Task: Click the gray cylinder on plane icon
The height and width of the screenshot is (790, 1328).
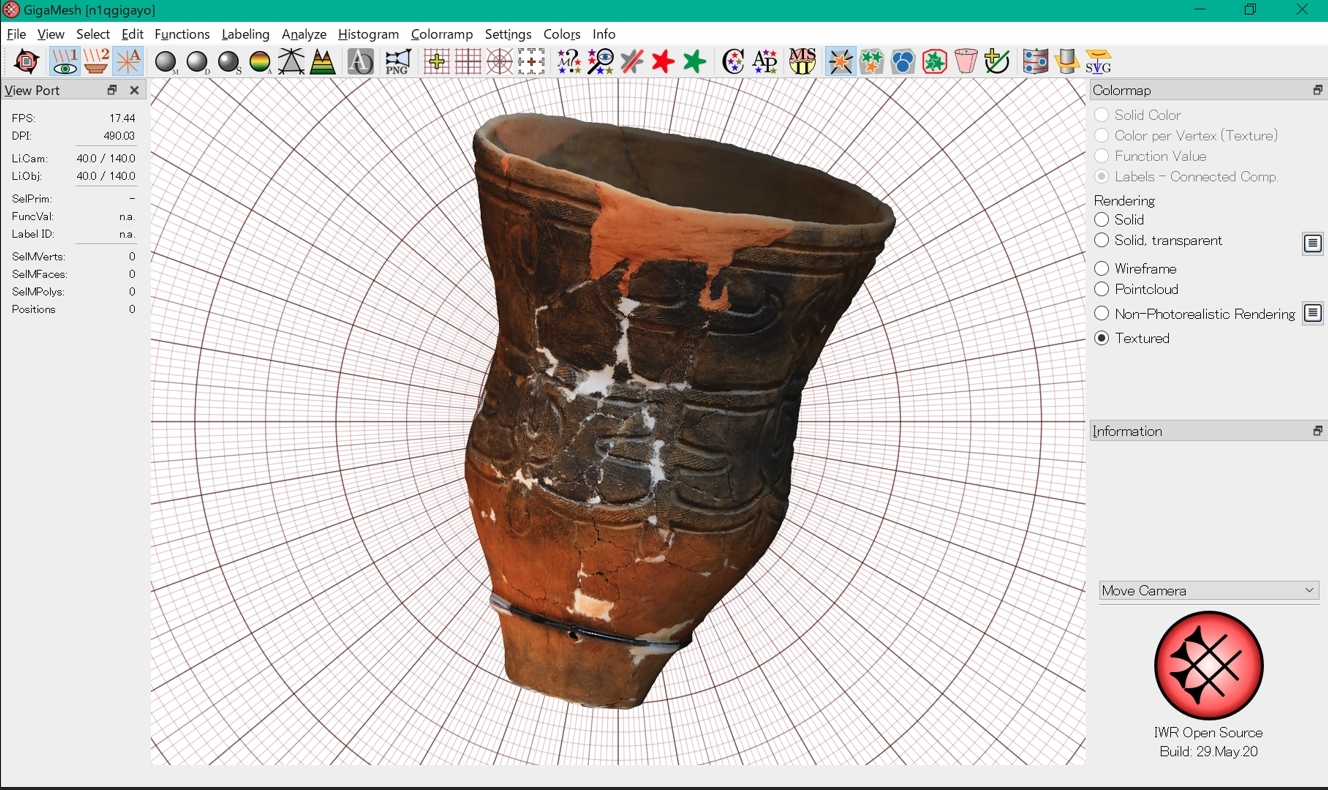Action: (1067, 62)
